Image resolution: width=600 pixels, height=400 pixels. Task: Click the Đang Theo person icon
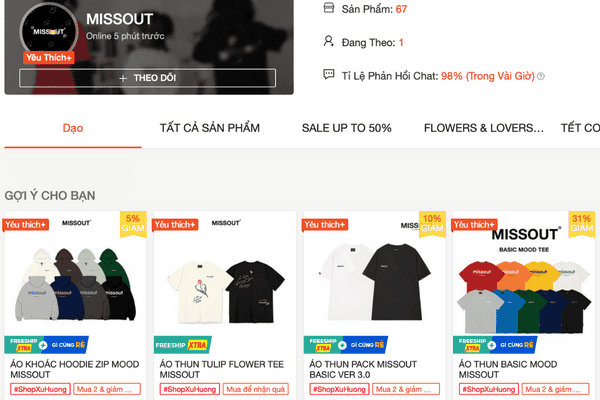[329, 41]
